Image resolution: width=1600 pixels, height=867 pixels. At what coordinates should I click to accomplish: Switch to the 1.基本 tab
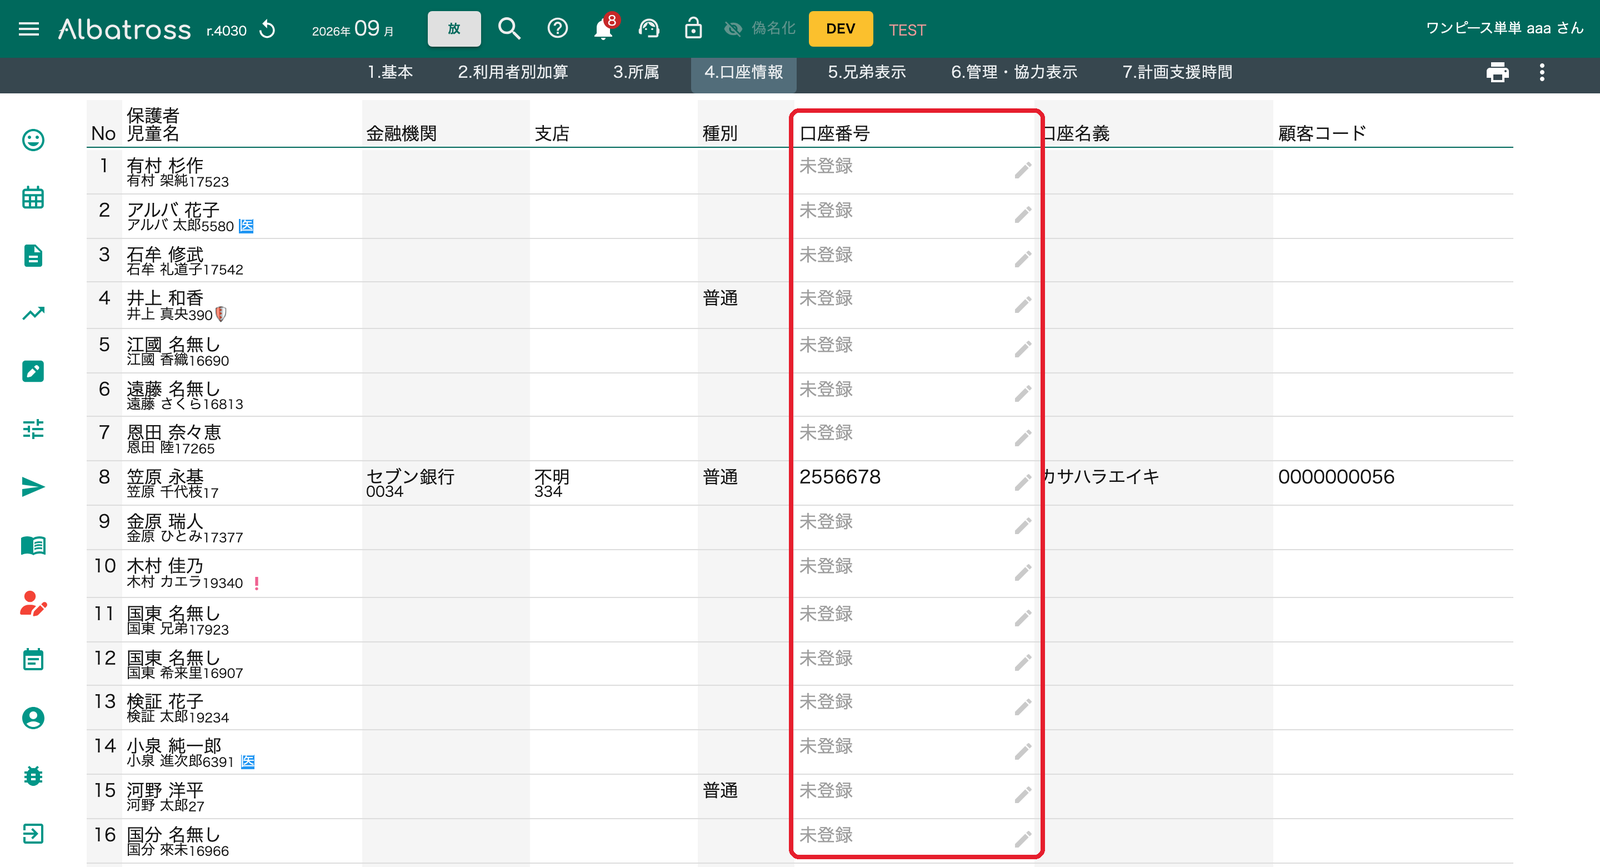(x=390, y=72)
